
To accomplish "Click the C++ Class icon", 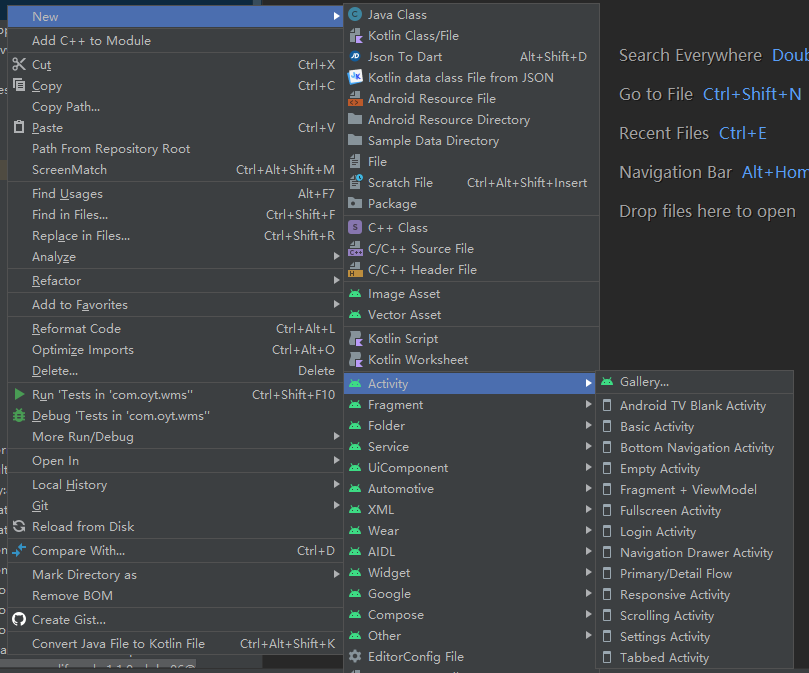I will coord(355,228).
